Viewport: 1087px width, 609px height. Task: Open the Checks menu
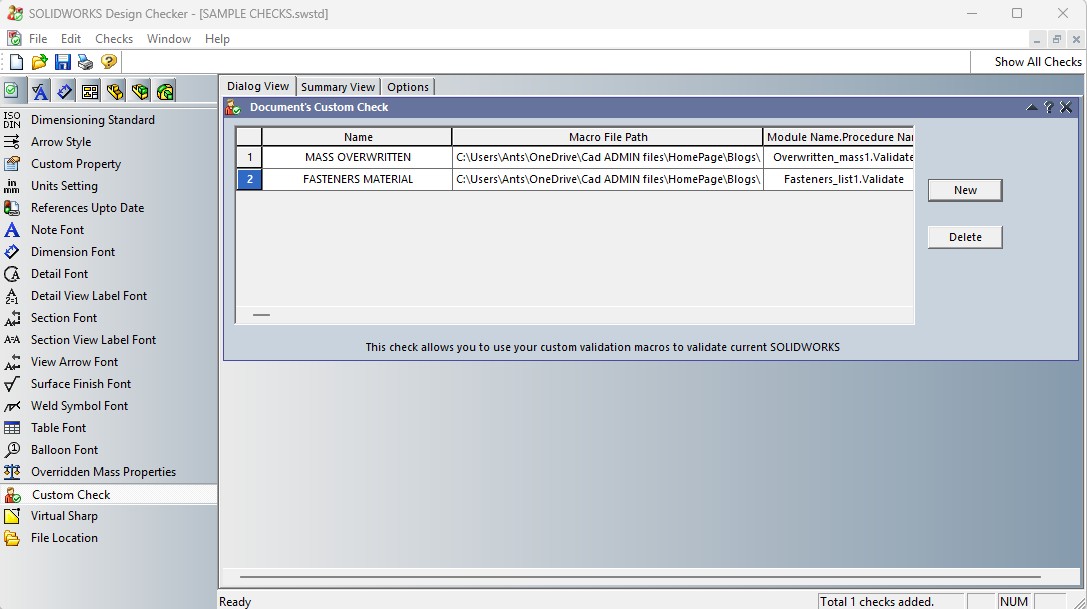tap(114, 39)
